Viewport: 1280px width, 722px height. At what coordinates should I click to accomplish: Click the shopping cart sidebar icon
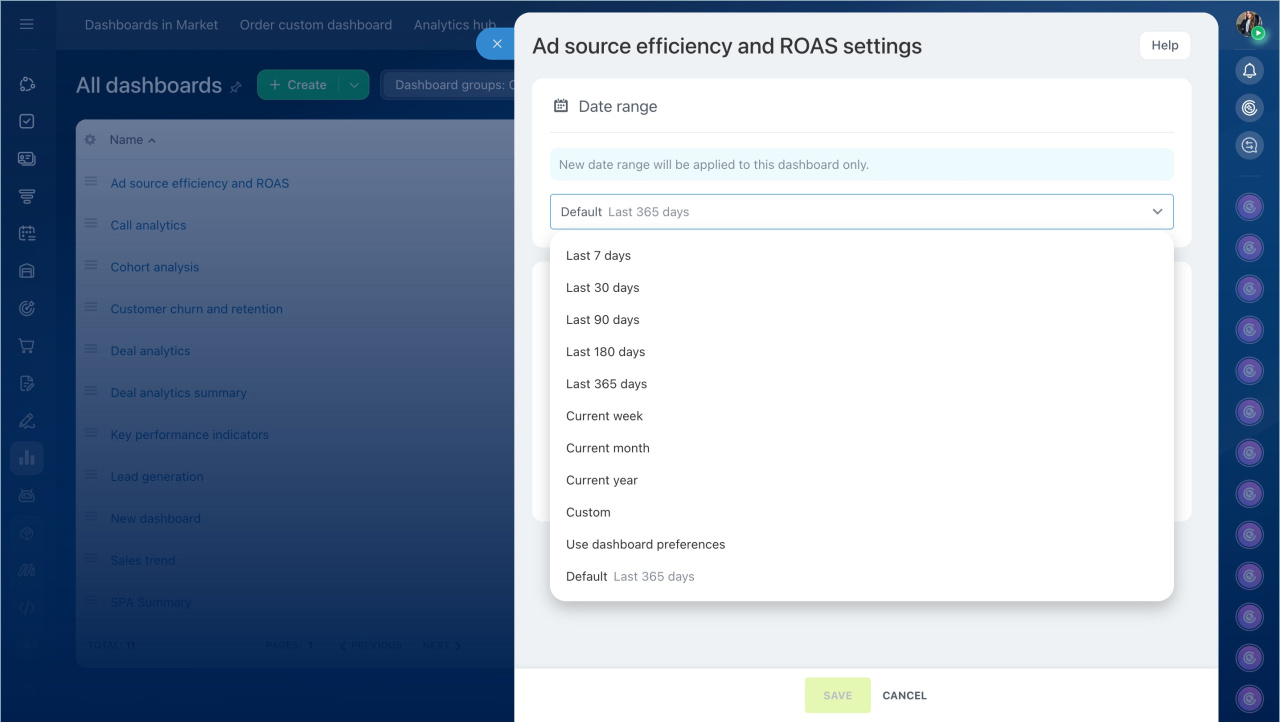tap(27, 346)
